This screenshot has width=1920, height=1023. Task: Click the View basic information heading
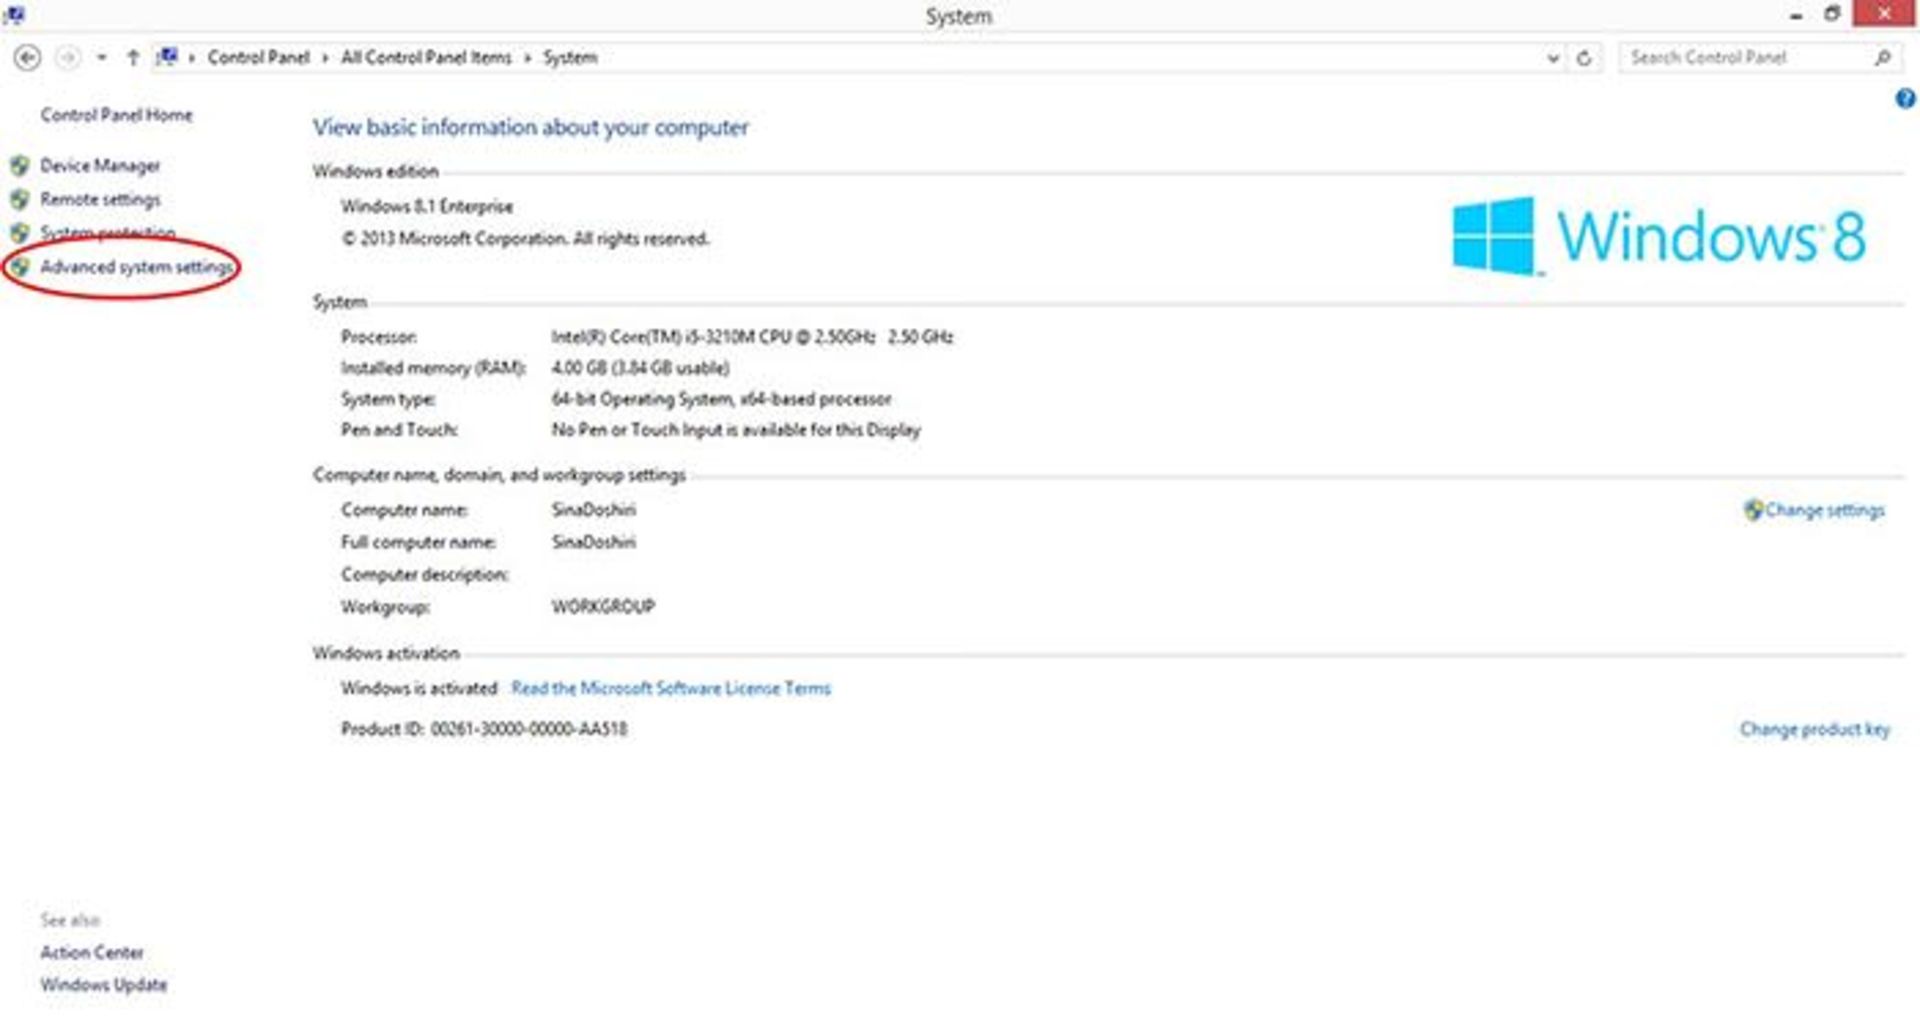point(530,127)
